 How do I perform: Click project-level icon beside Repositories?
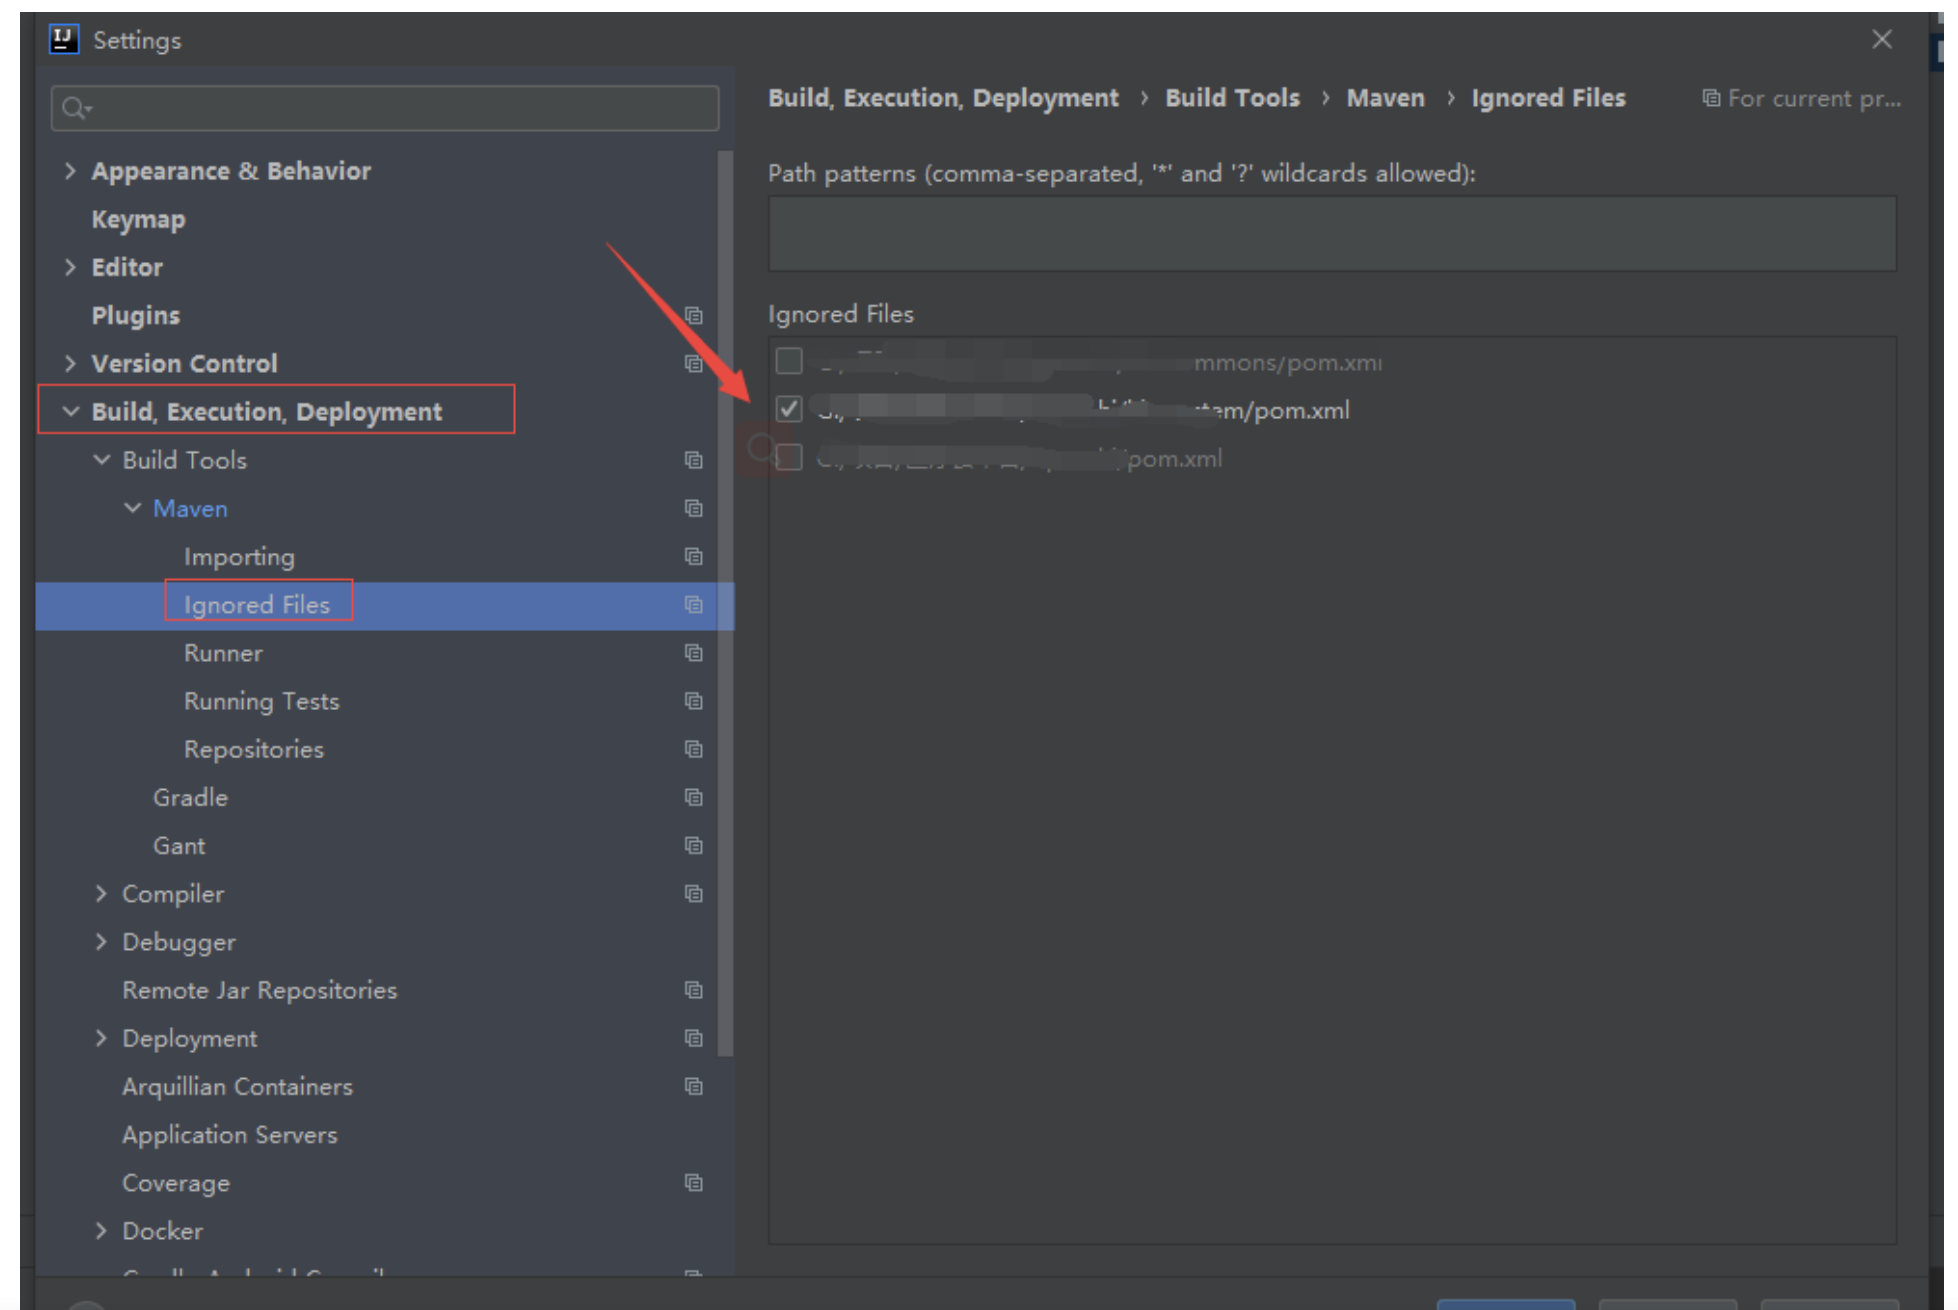693,749
